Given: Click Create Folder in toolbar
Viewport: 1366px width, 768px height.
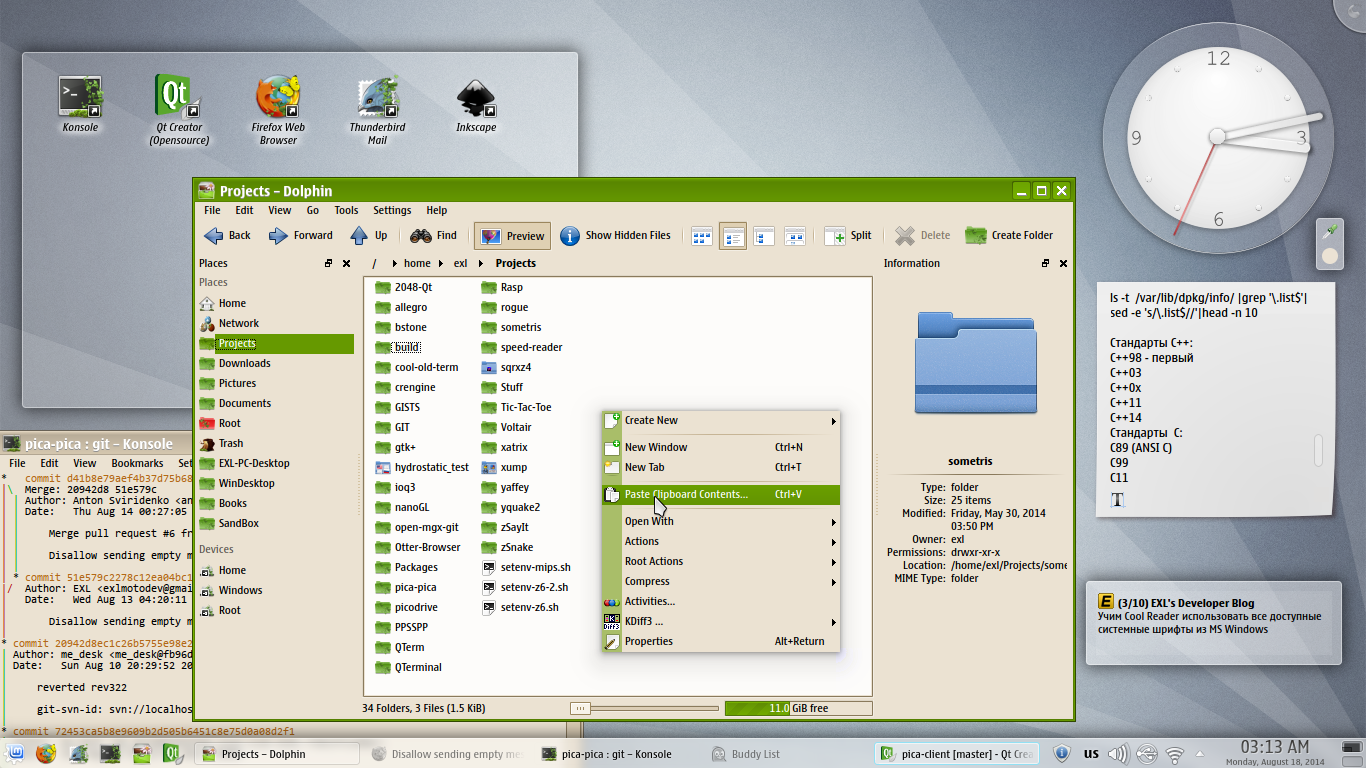Looking at the screenshot, I should 1009,236.
